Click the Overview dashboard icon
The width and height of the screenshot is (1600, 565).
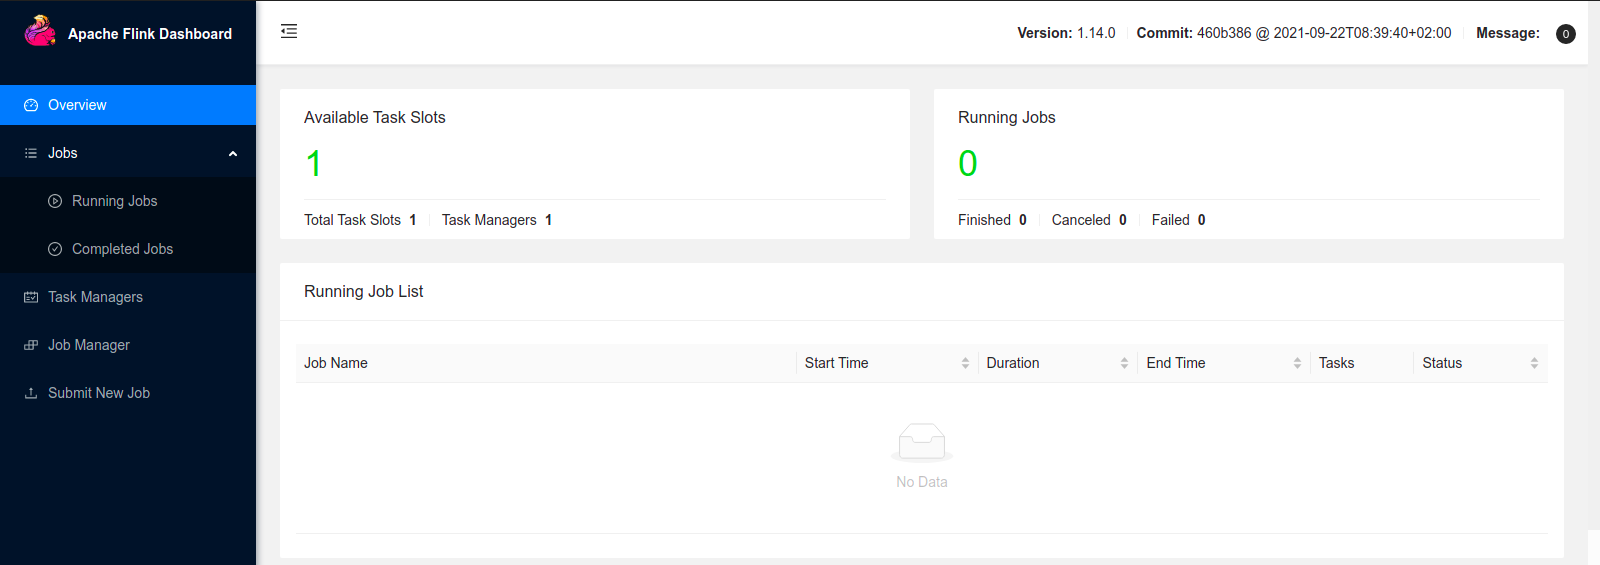pyautogui.click(x=31, y=105)
